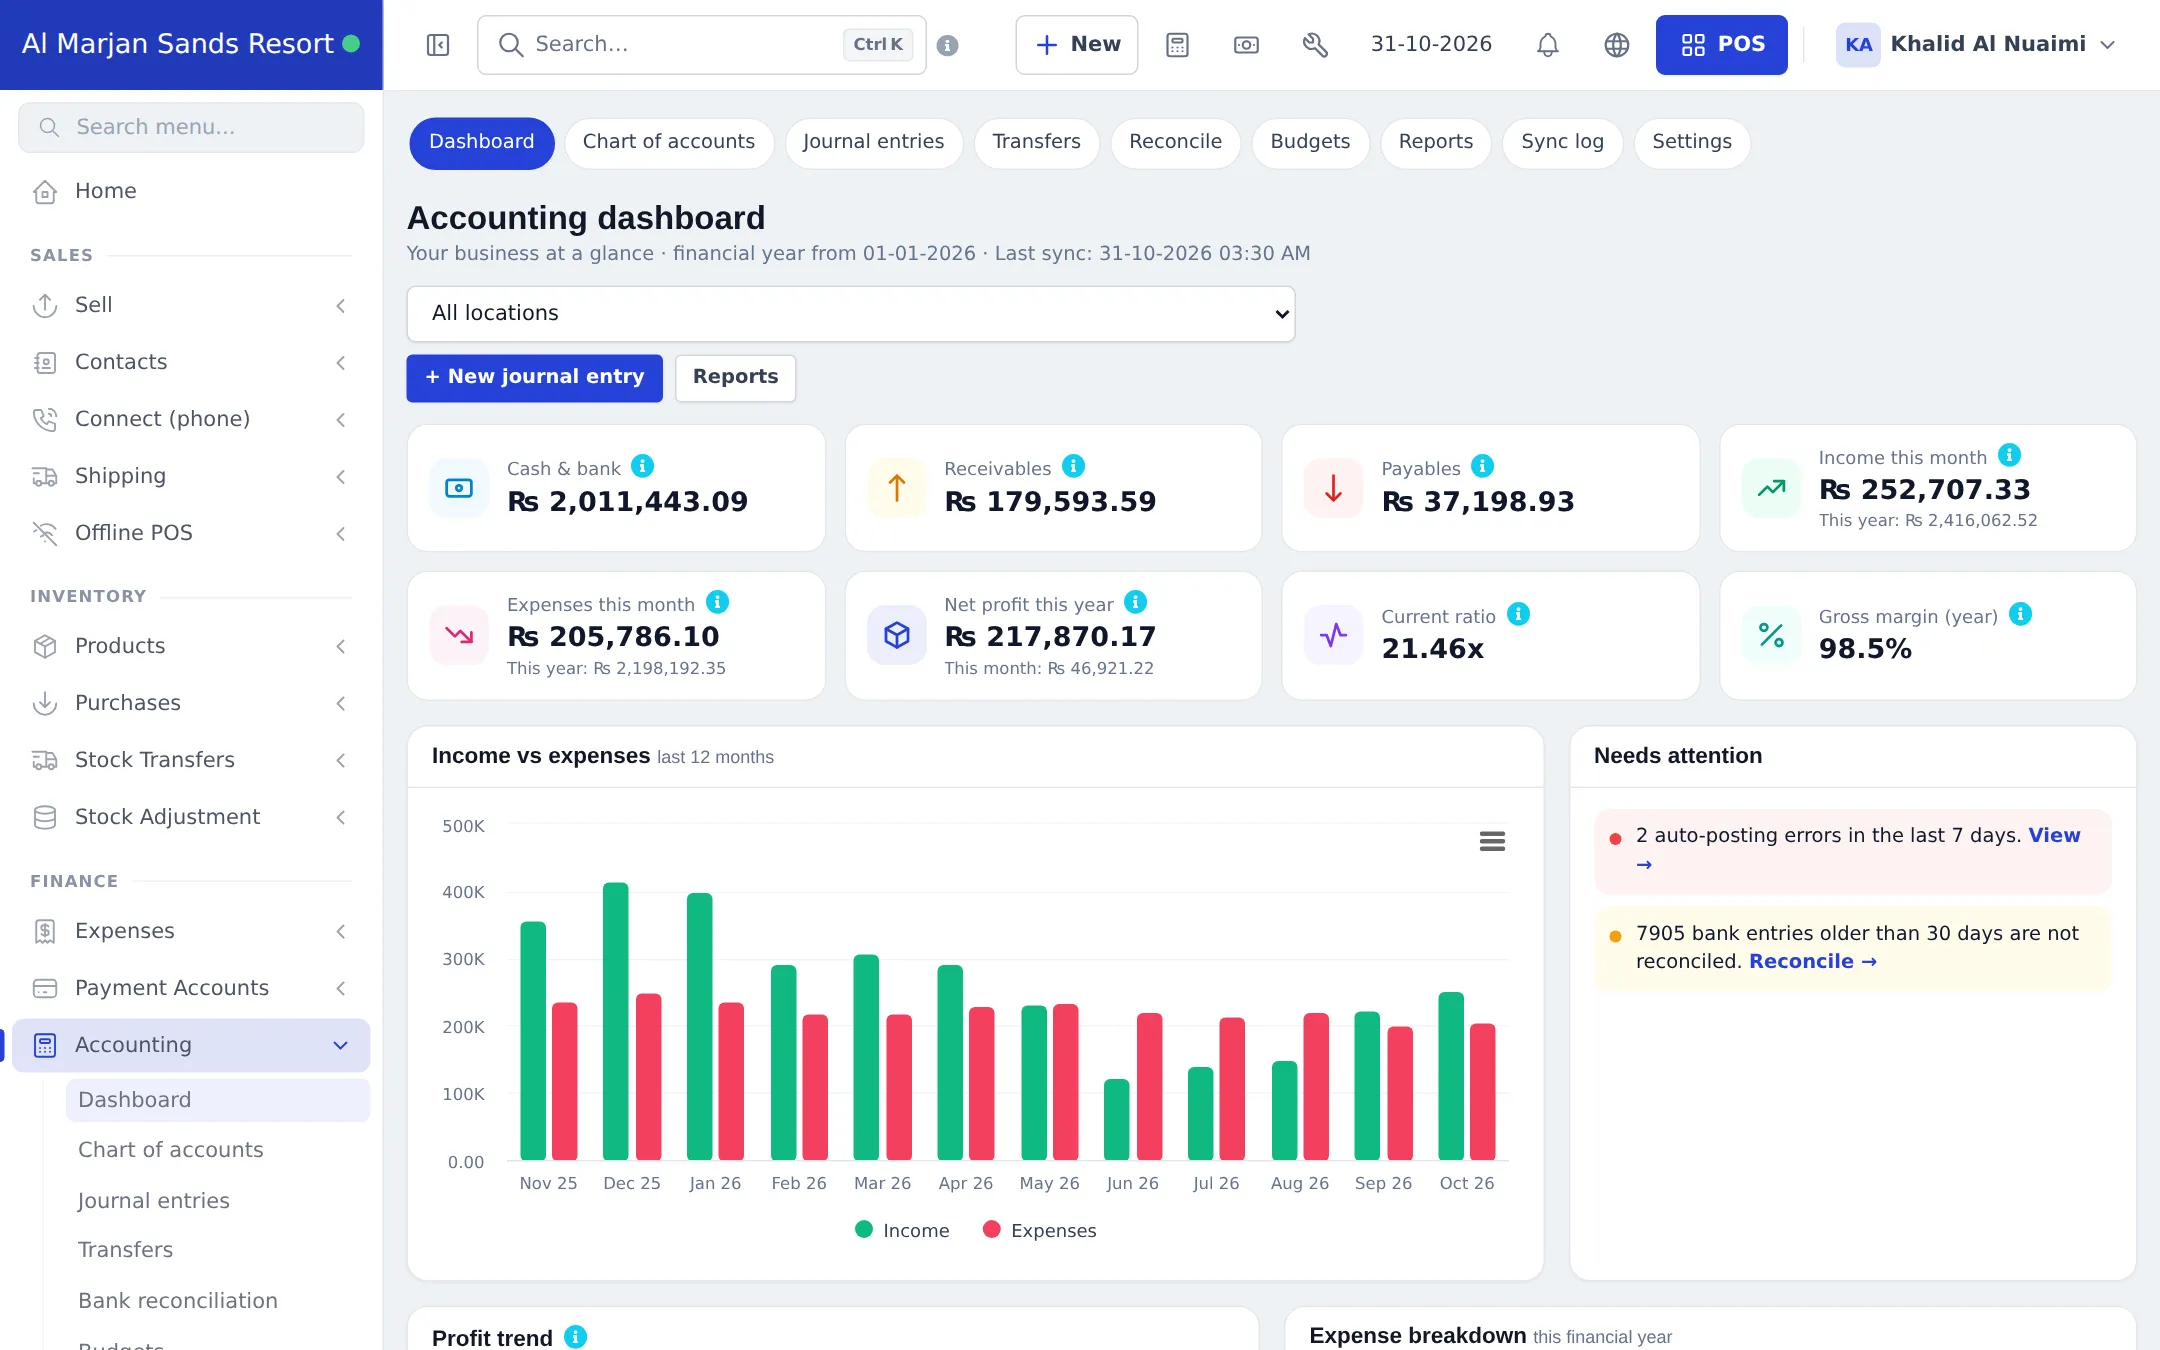Open notifications bell

point(1547,45)
